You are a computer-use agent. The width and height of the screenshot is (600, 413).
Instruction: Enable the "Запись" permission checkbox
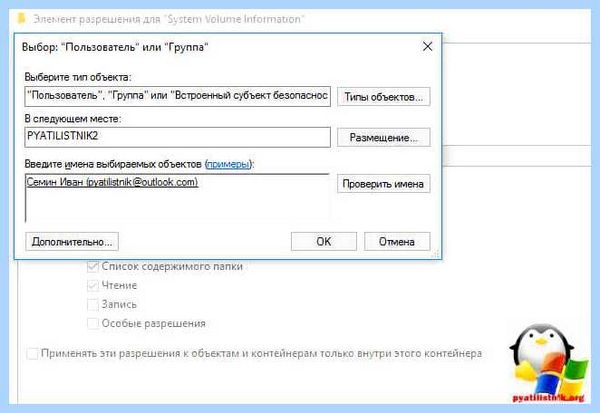coord(93,305)
